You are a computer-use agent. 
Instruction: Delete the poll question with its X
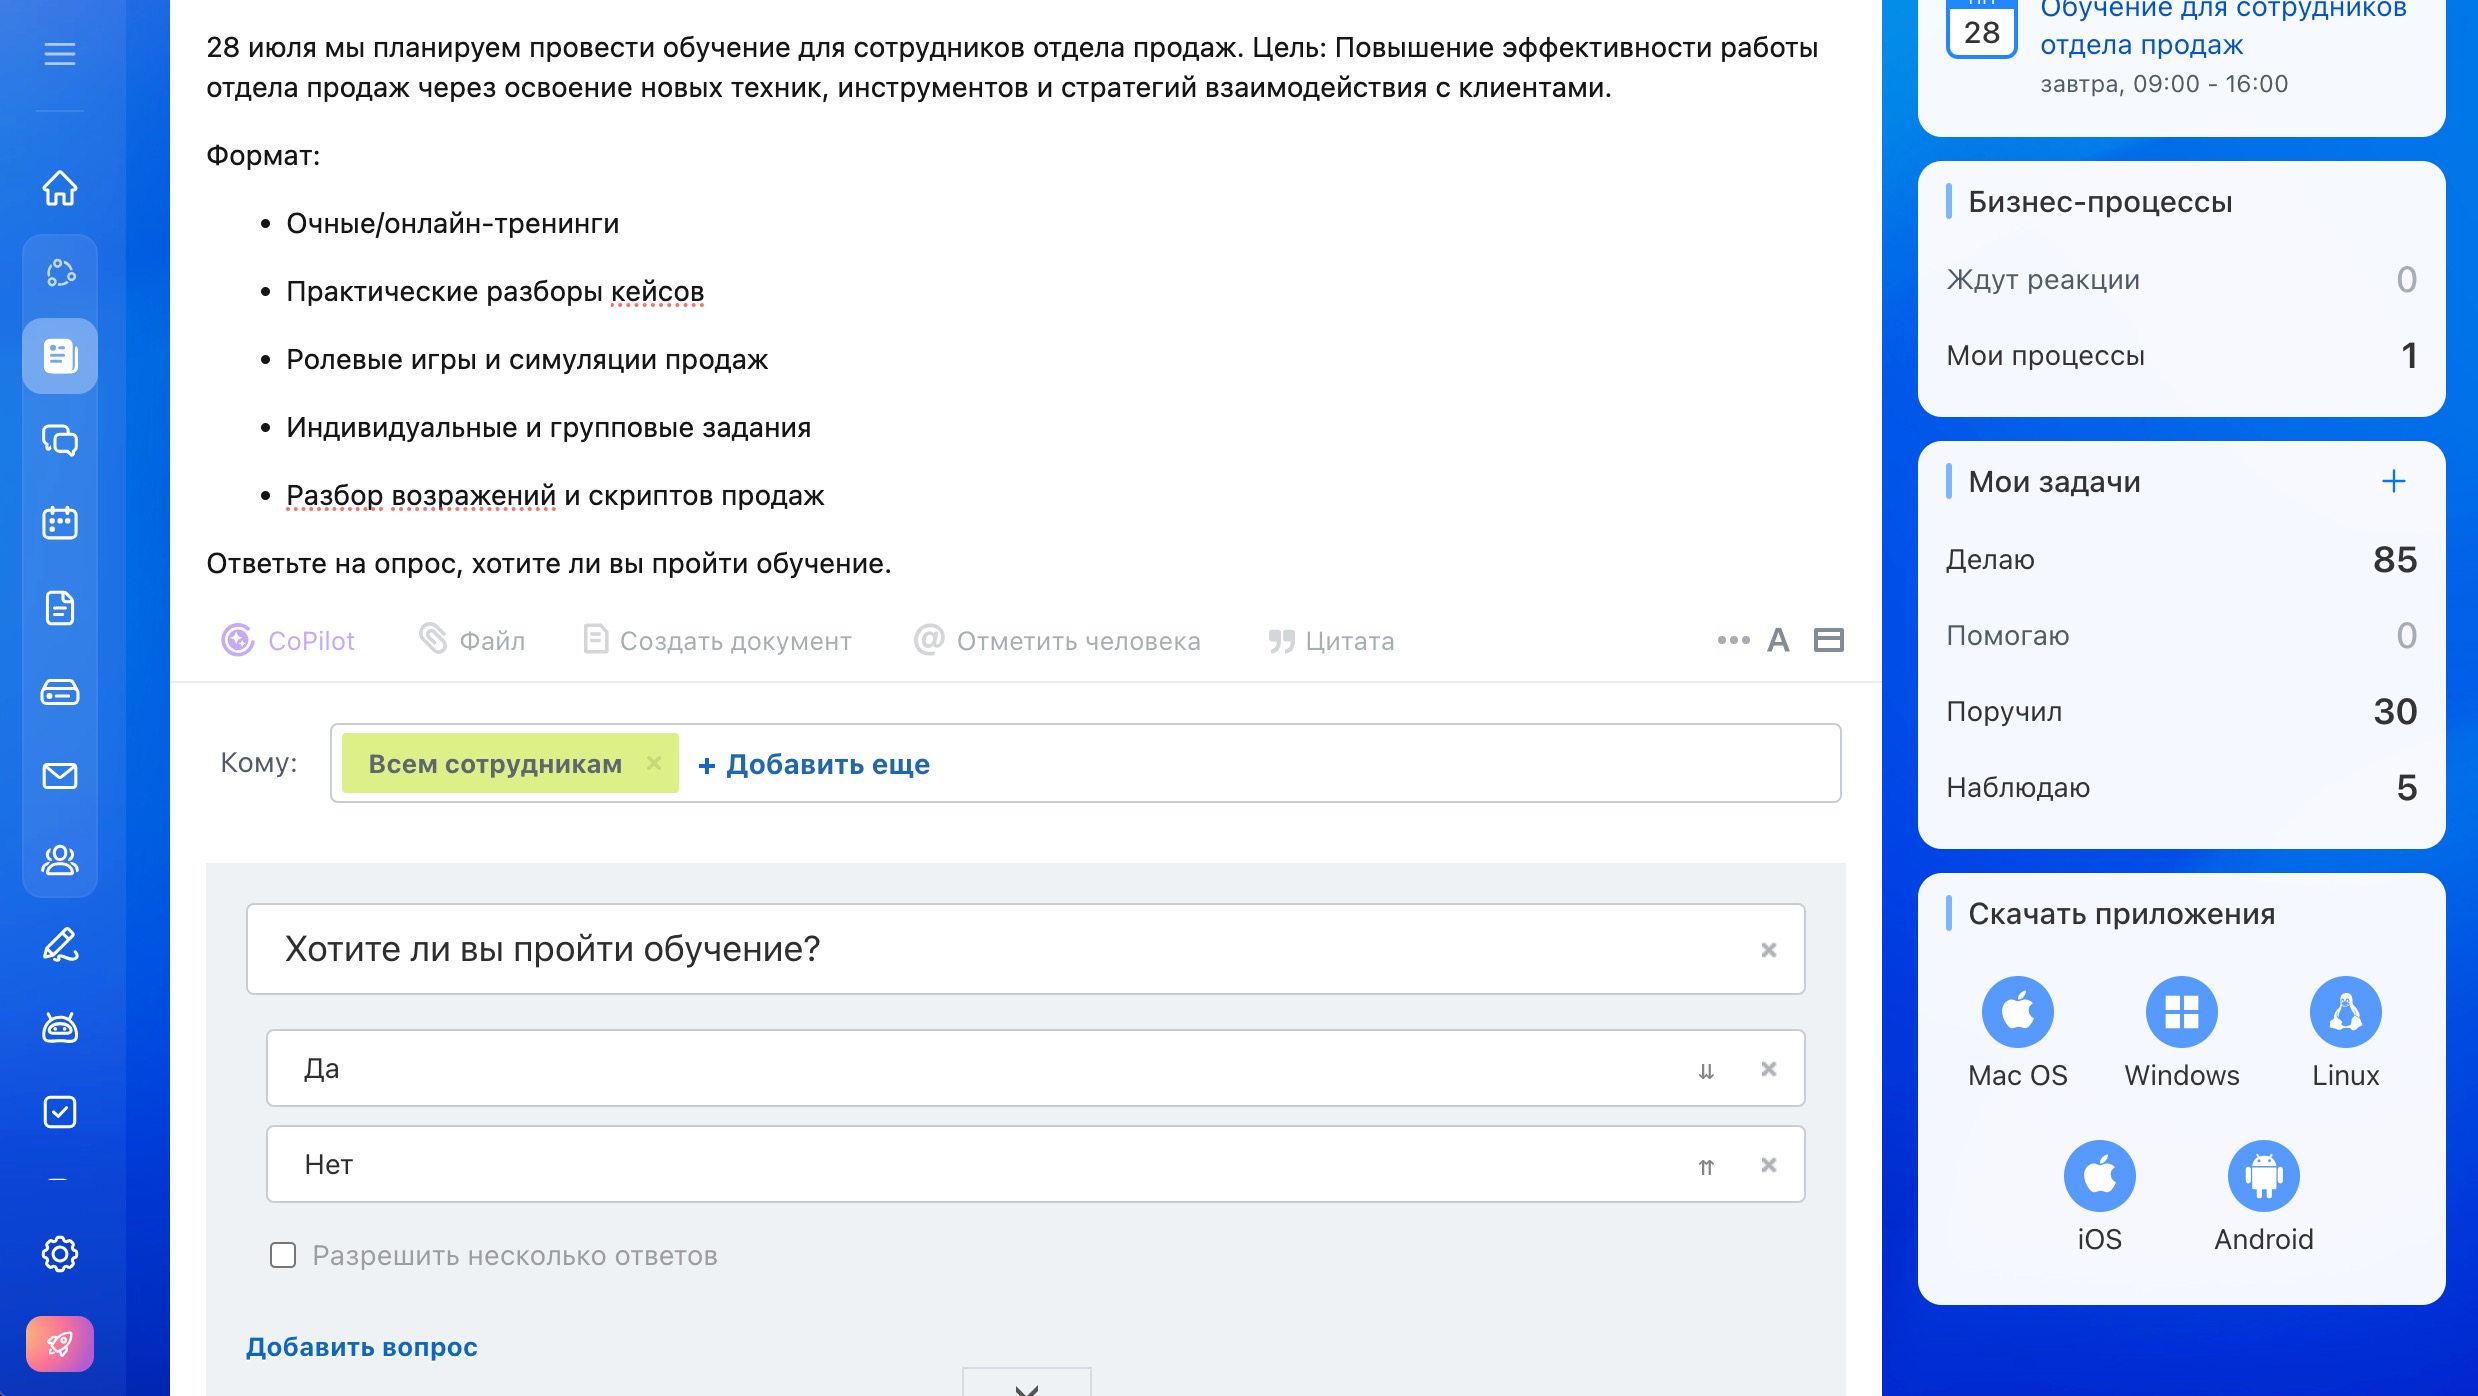1769,949
